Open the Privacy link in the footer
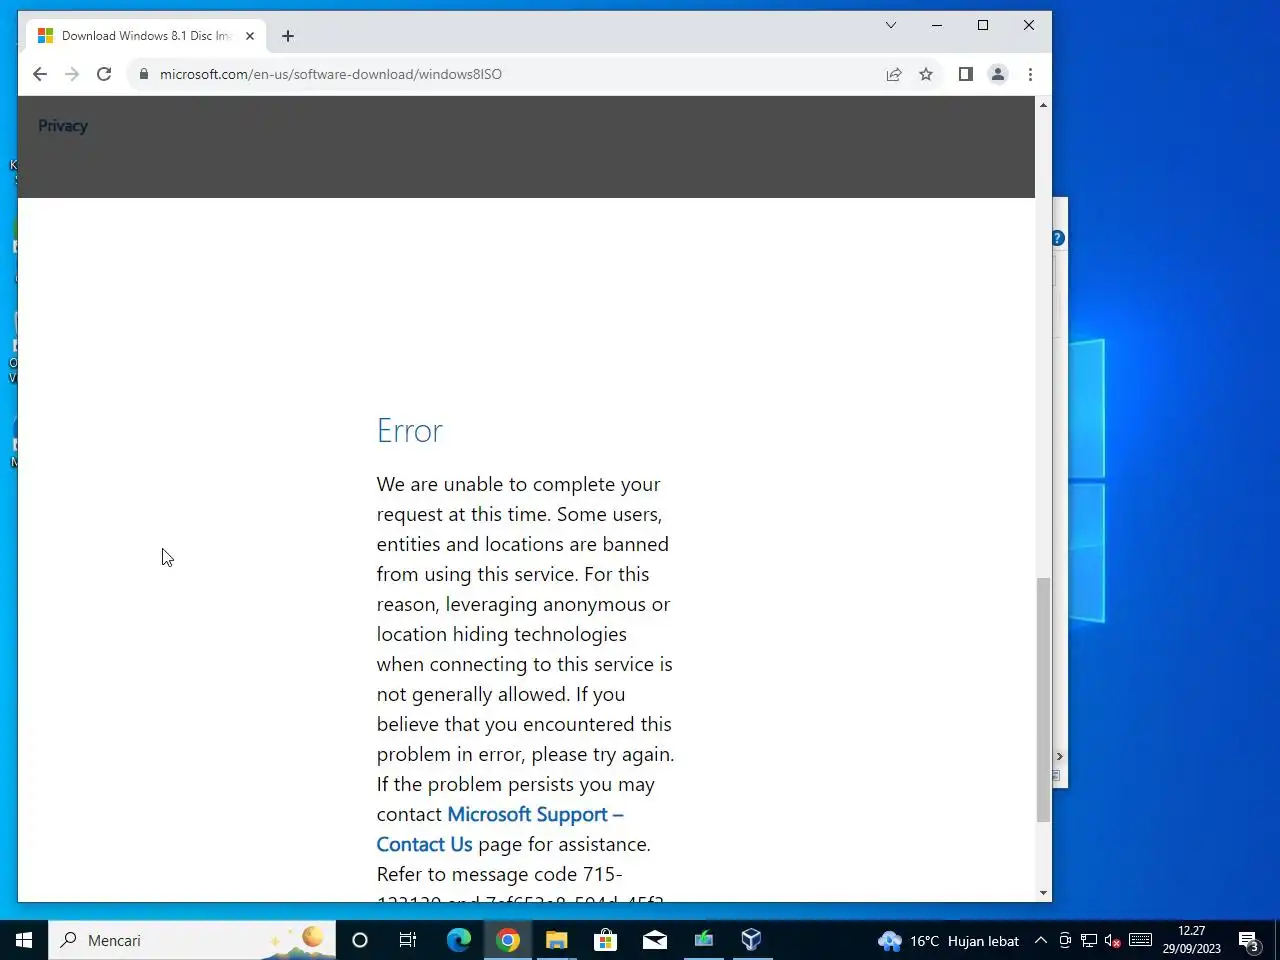This screenshot has width=1280, height=960. tap(63, 126)
